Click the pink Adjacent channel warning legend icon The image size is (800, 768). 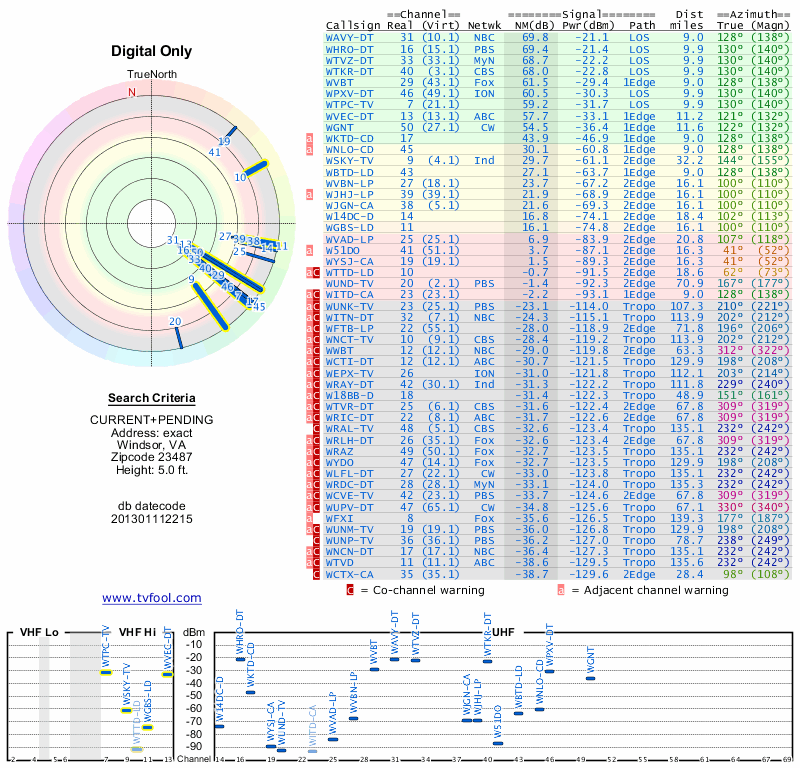point(561,590)
